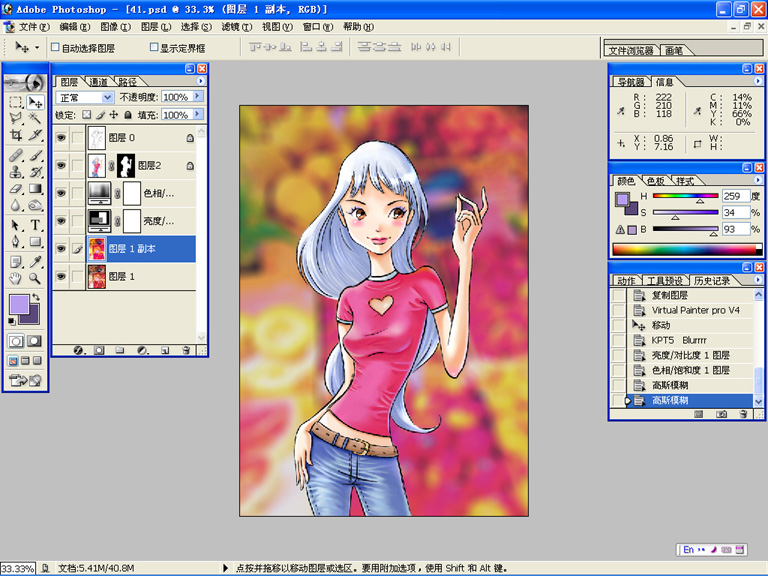This screenshot has width=768, height=576.
Task: Add layer style icon in Layers panel
Action: point(78,350)
